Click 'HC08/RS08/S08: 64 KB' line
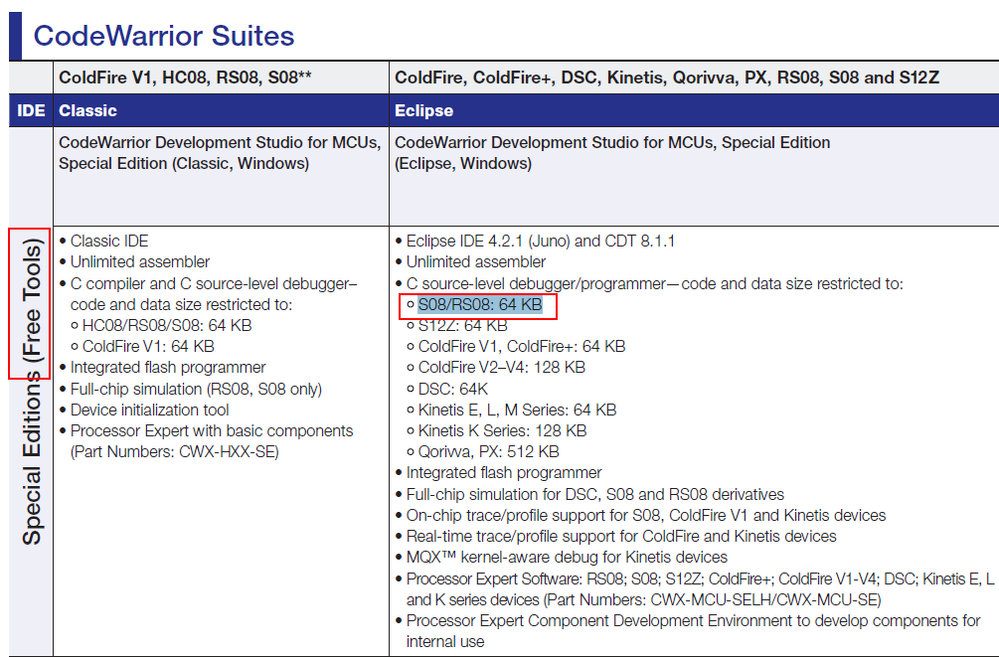The image size is (999, 657). tap(167, 326)
